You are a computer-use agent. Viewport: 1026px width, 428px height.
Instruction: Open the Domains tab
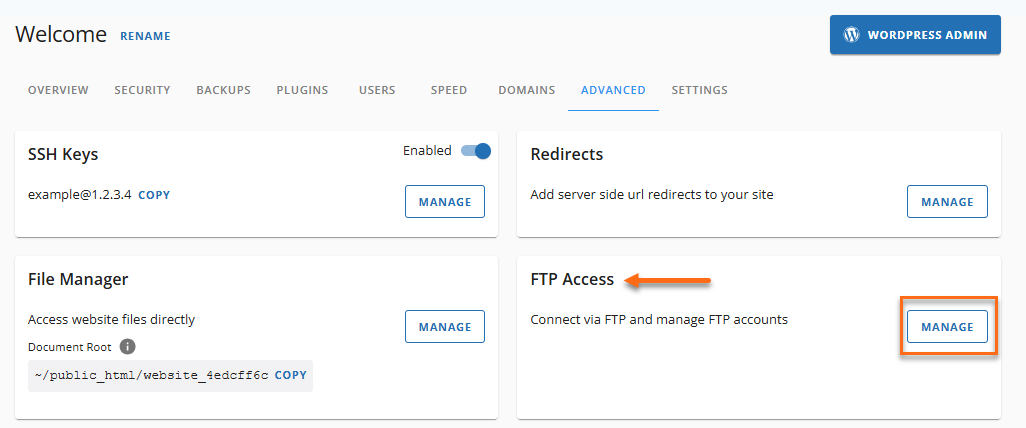click(x=527, y=90)
